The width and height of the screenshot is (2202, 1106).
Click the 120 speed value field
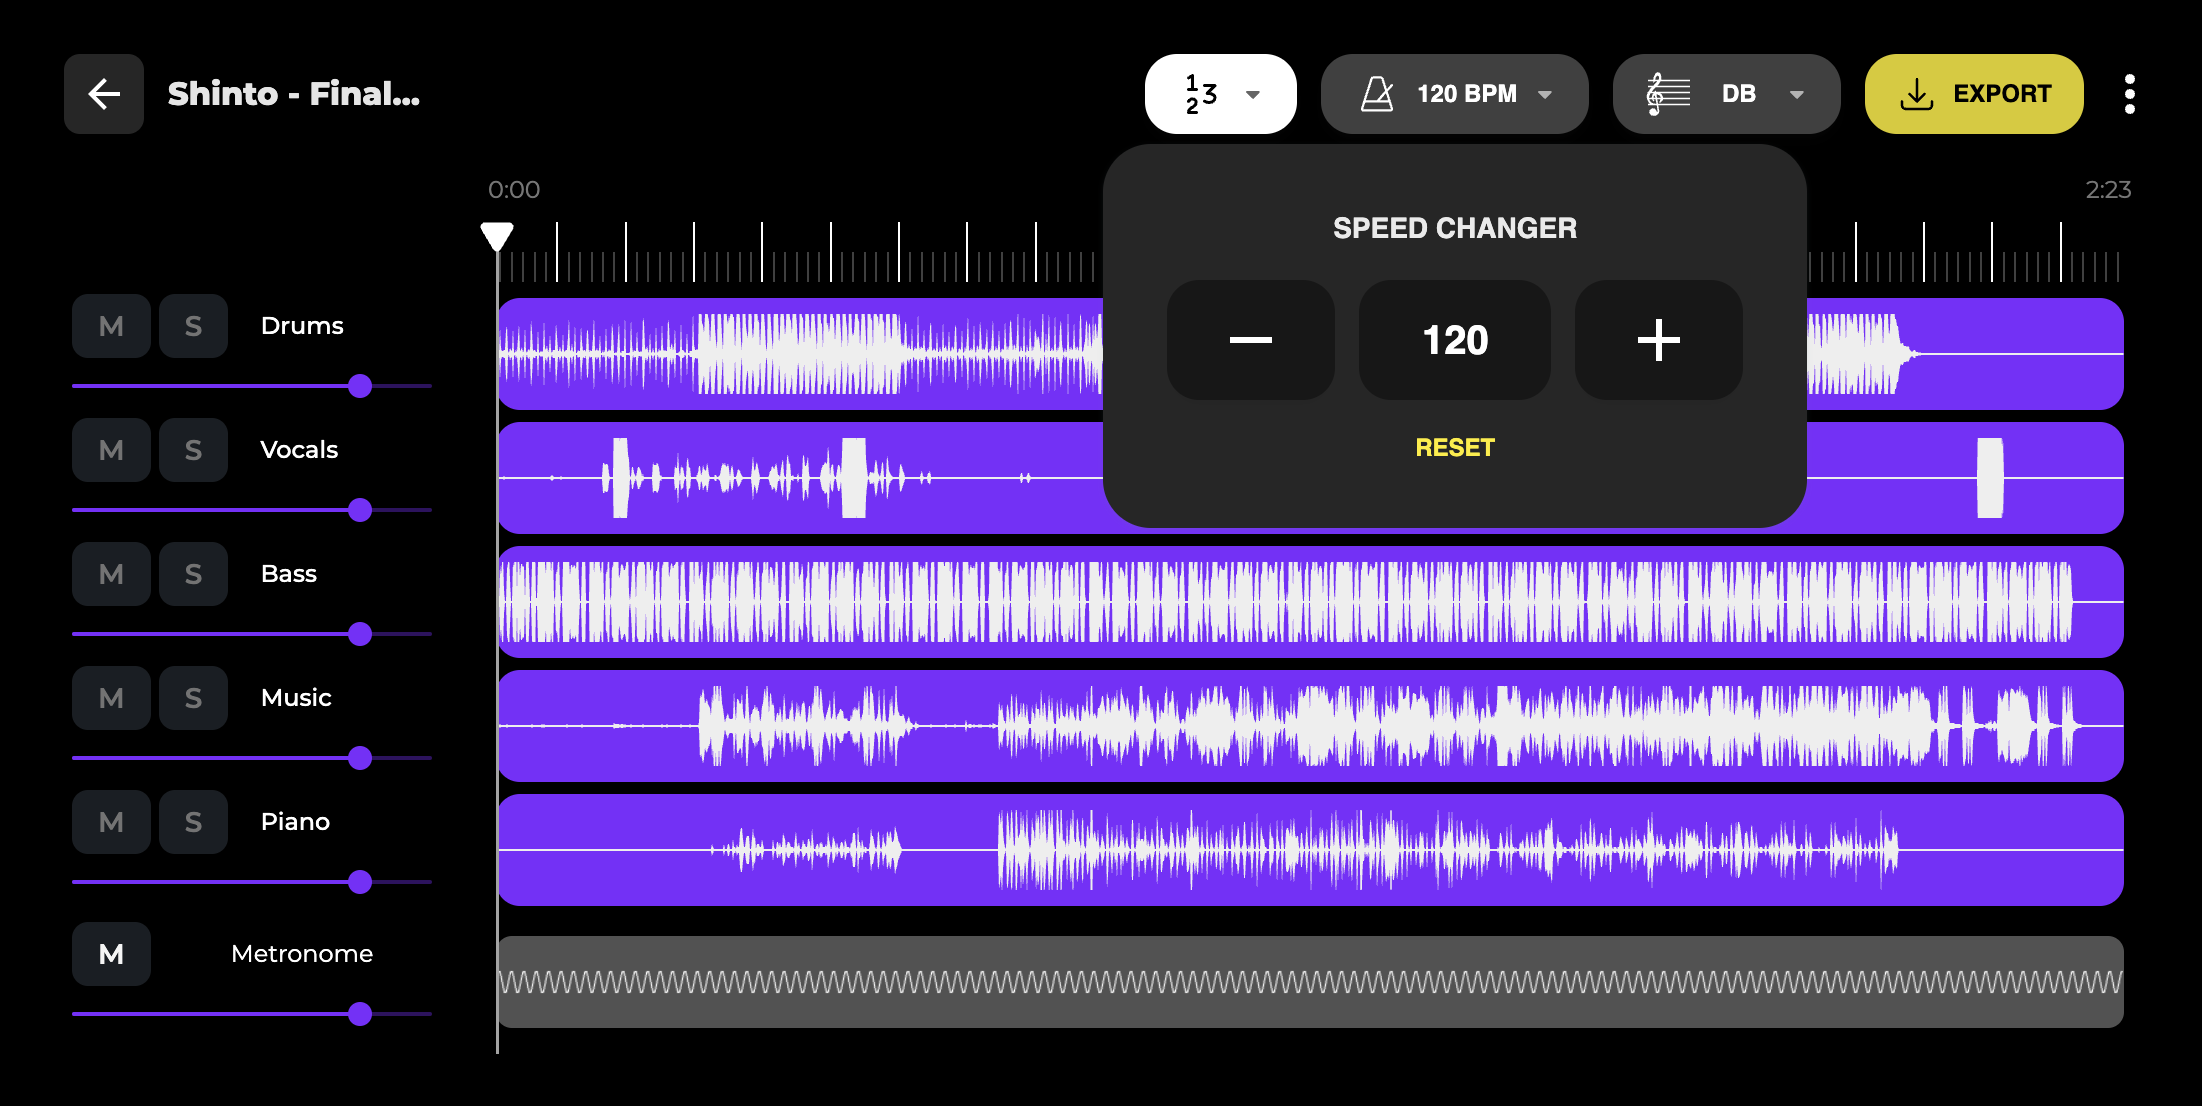[1454, 340]
